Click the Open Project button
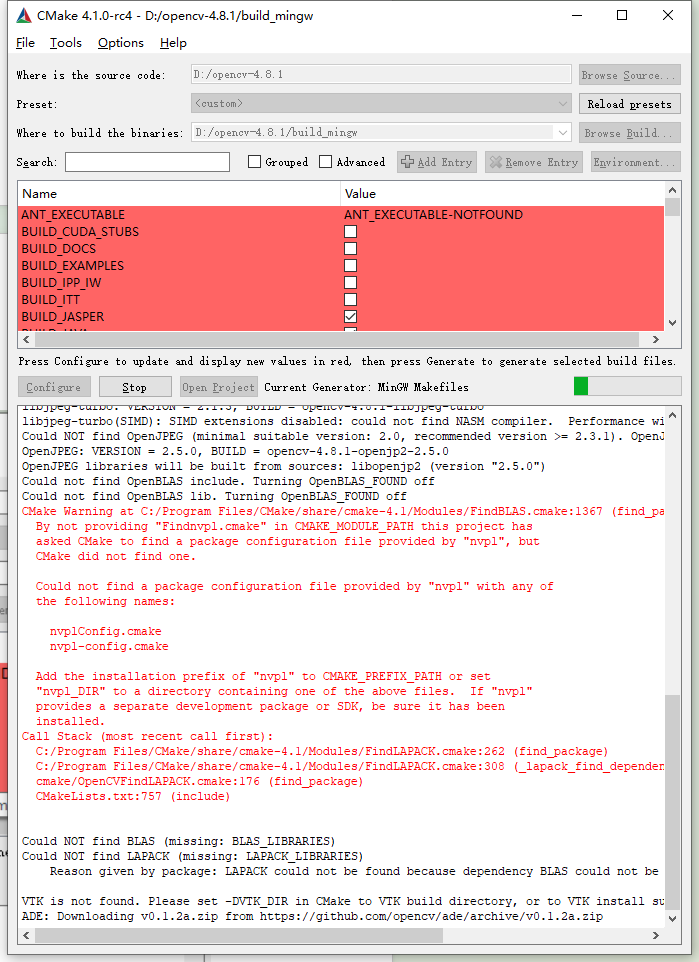The width and height of the screenshot is (699, 962). tap(218, 387)
